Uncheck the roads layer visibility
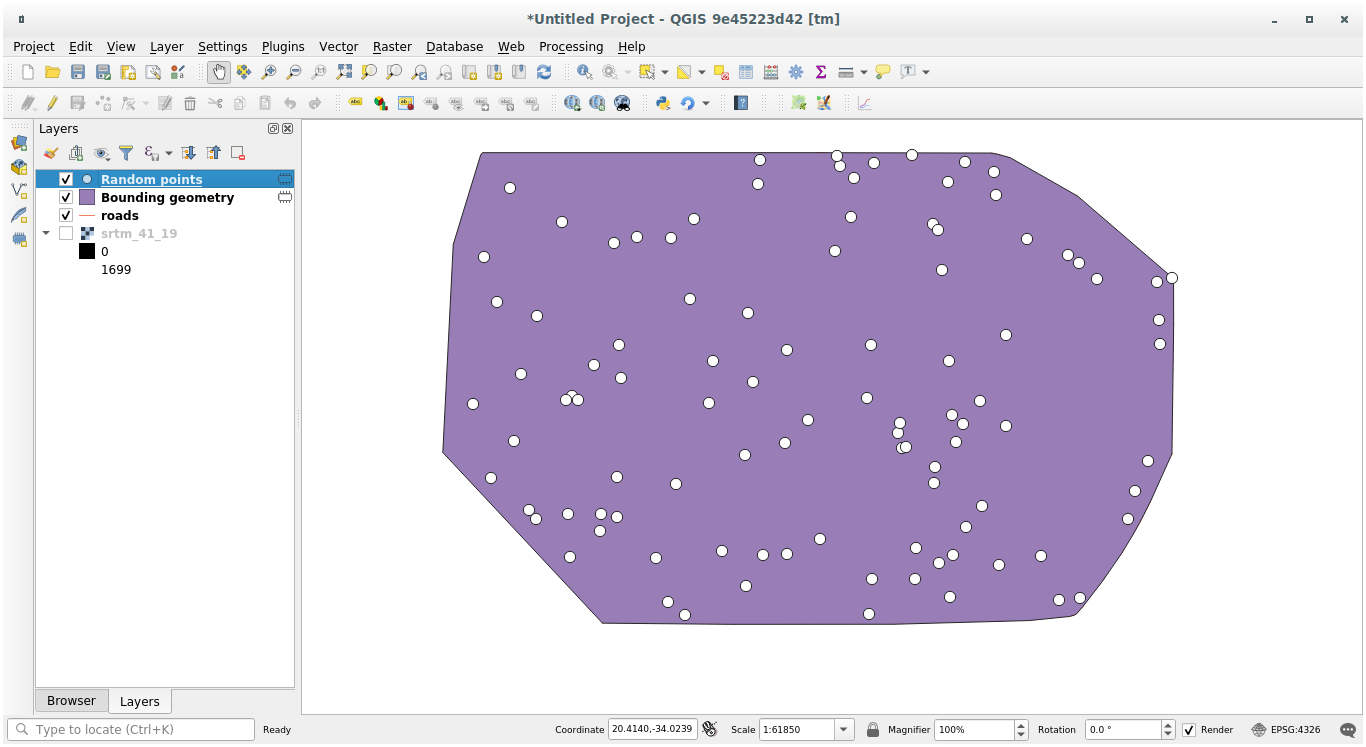The width and height of the screenshot is (1366, 747). 66,216
